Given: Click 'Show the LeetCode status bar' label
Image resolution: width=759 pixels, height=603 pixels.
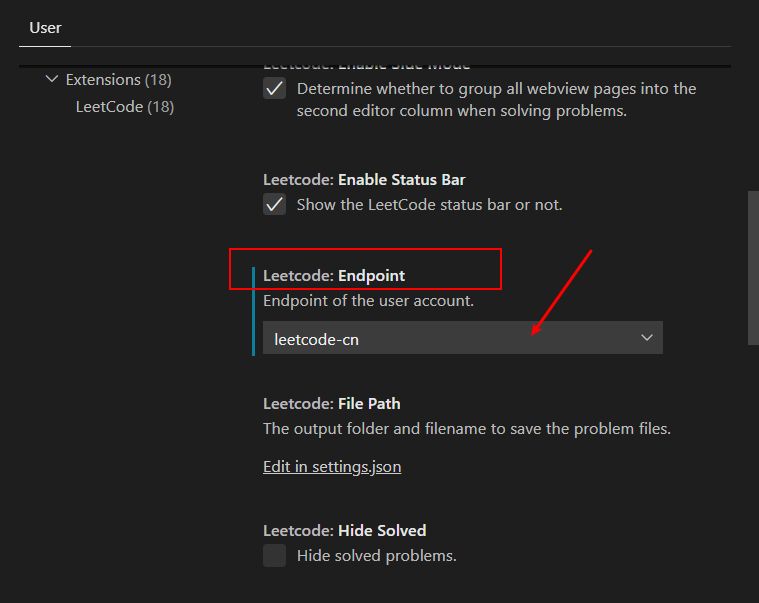Looking at the screenshot, I should 429,205.
